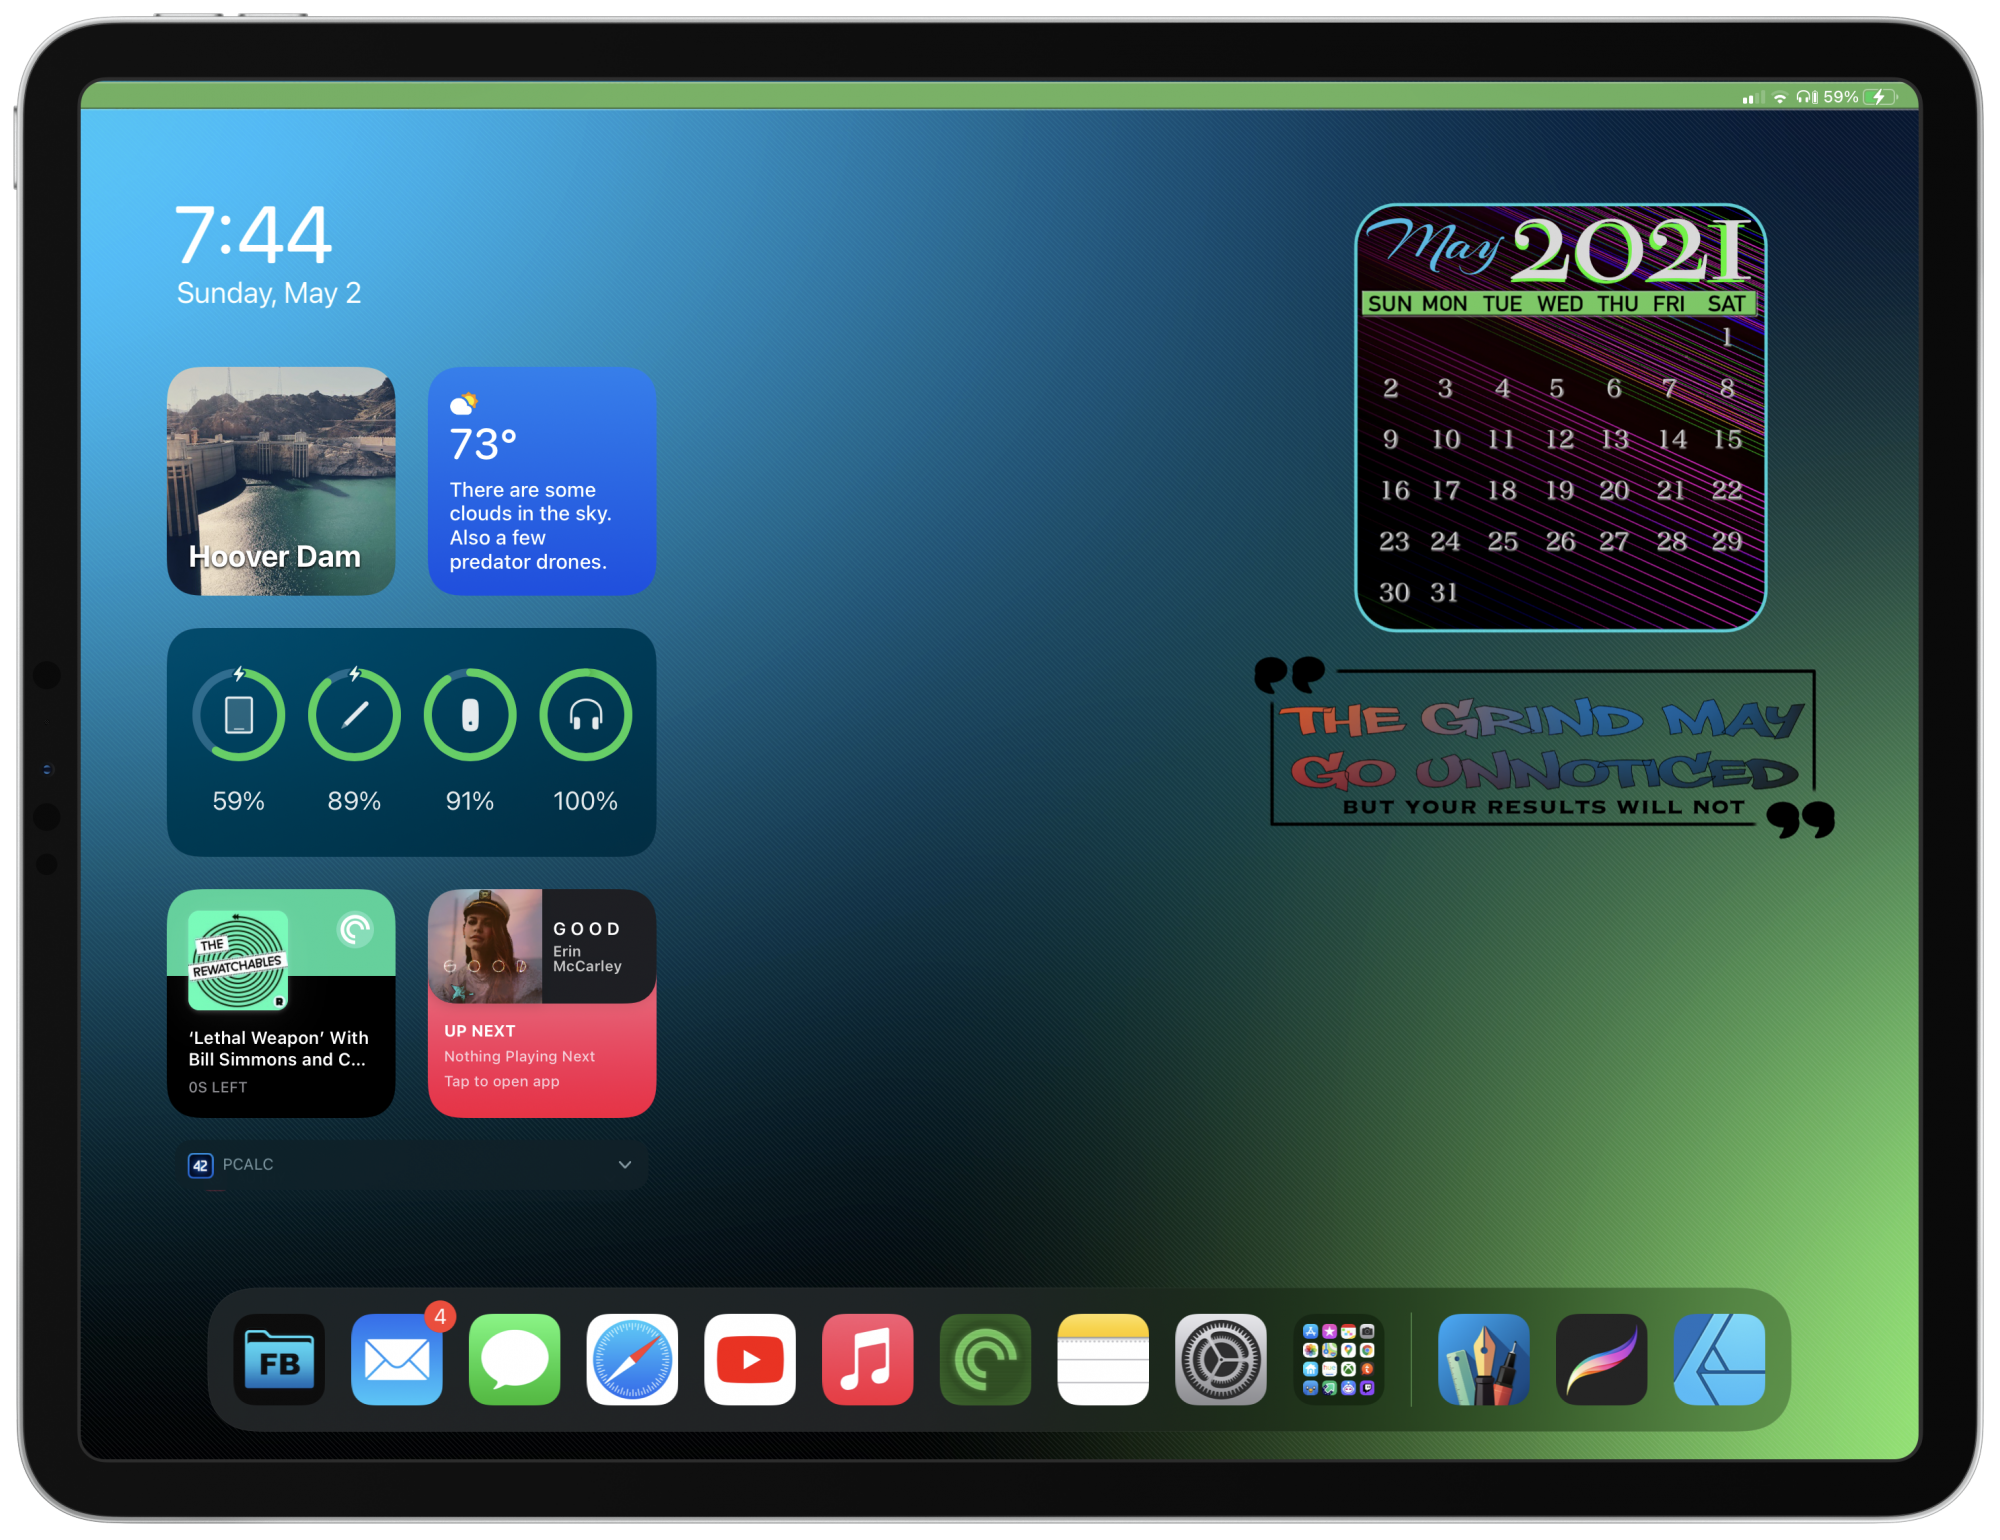
Task: Open Mail app with badge
Action: click(397, 1360)
